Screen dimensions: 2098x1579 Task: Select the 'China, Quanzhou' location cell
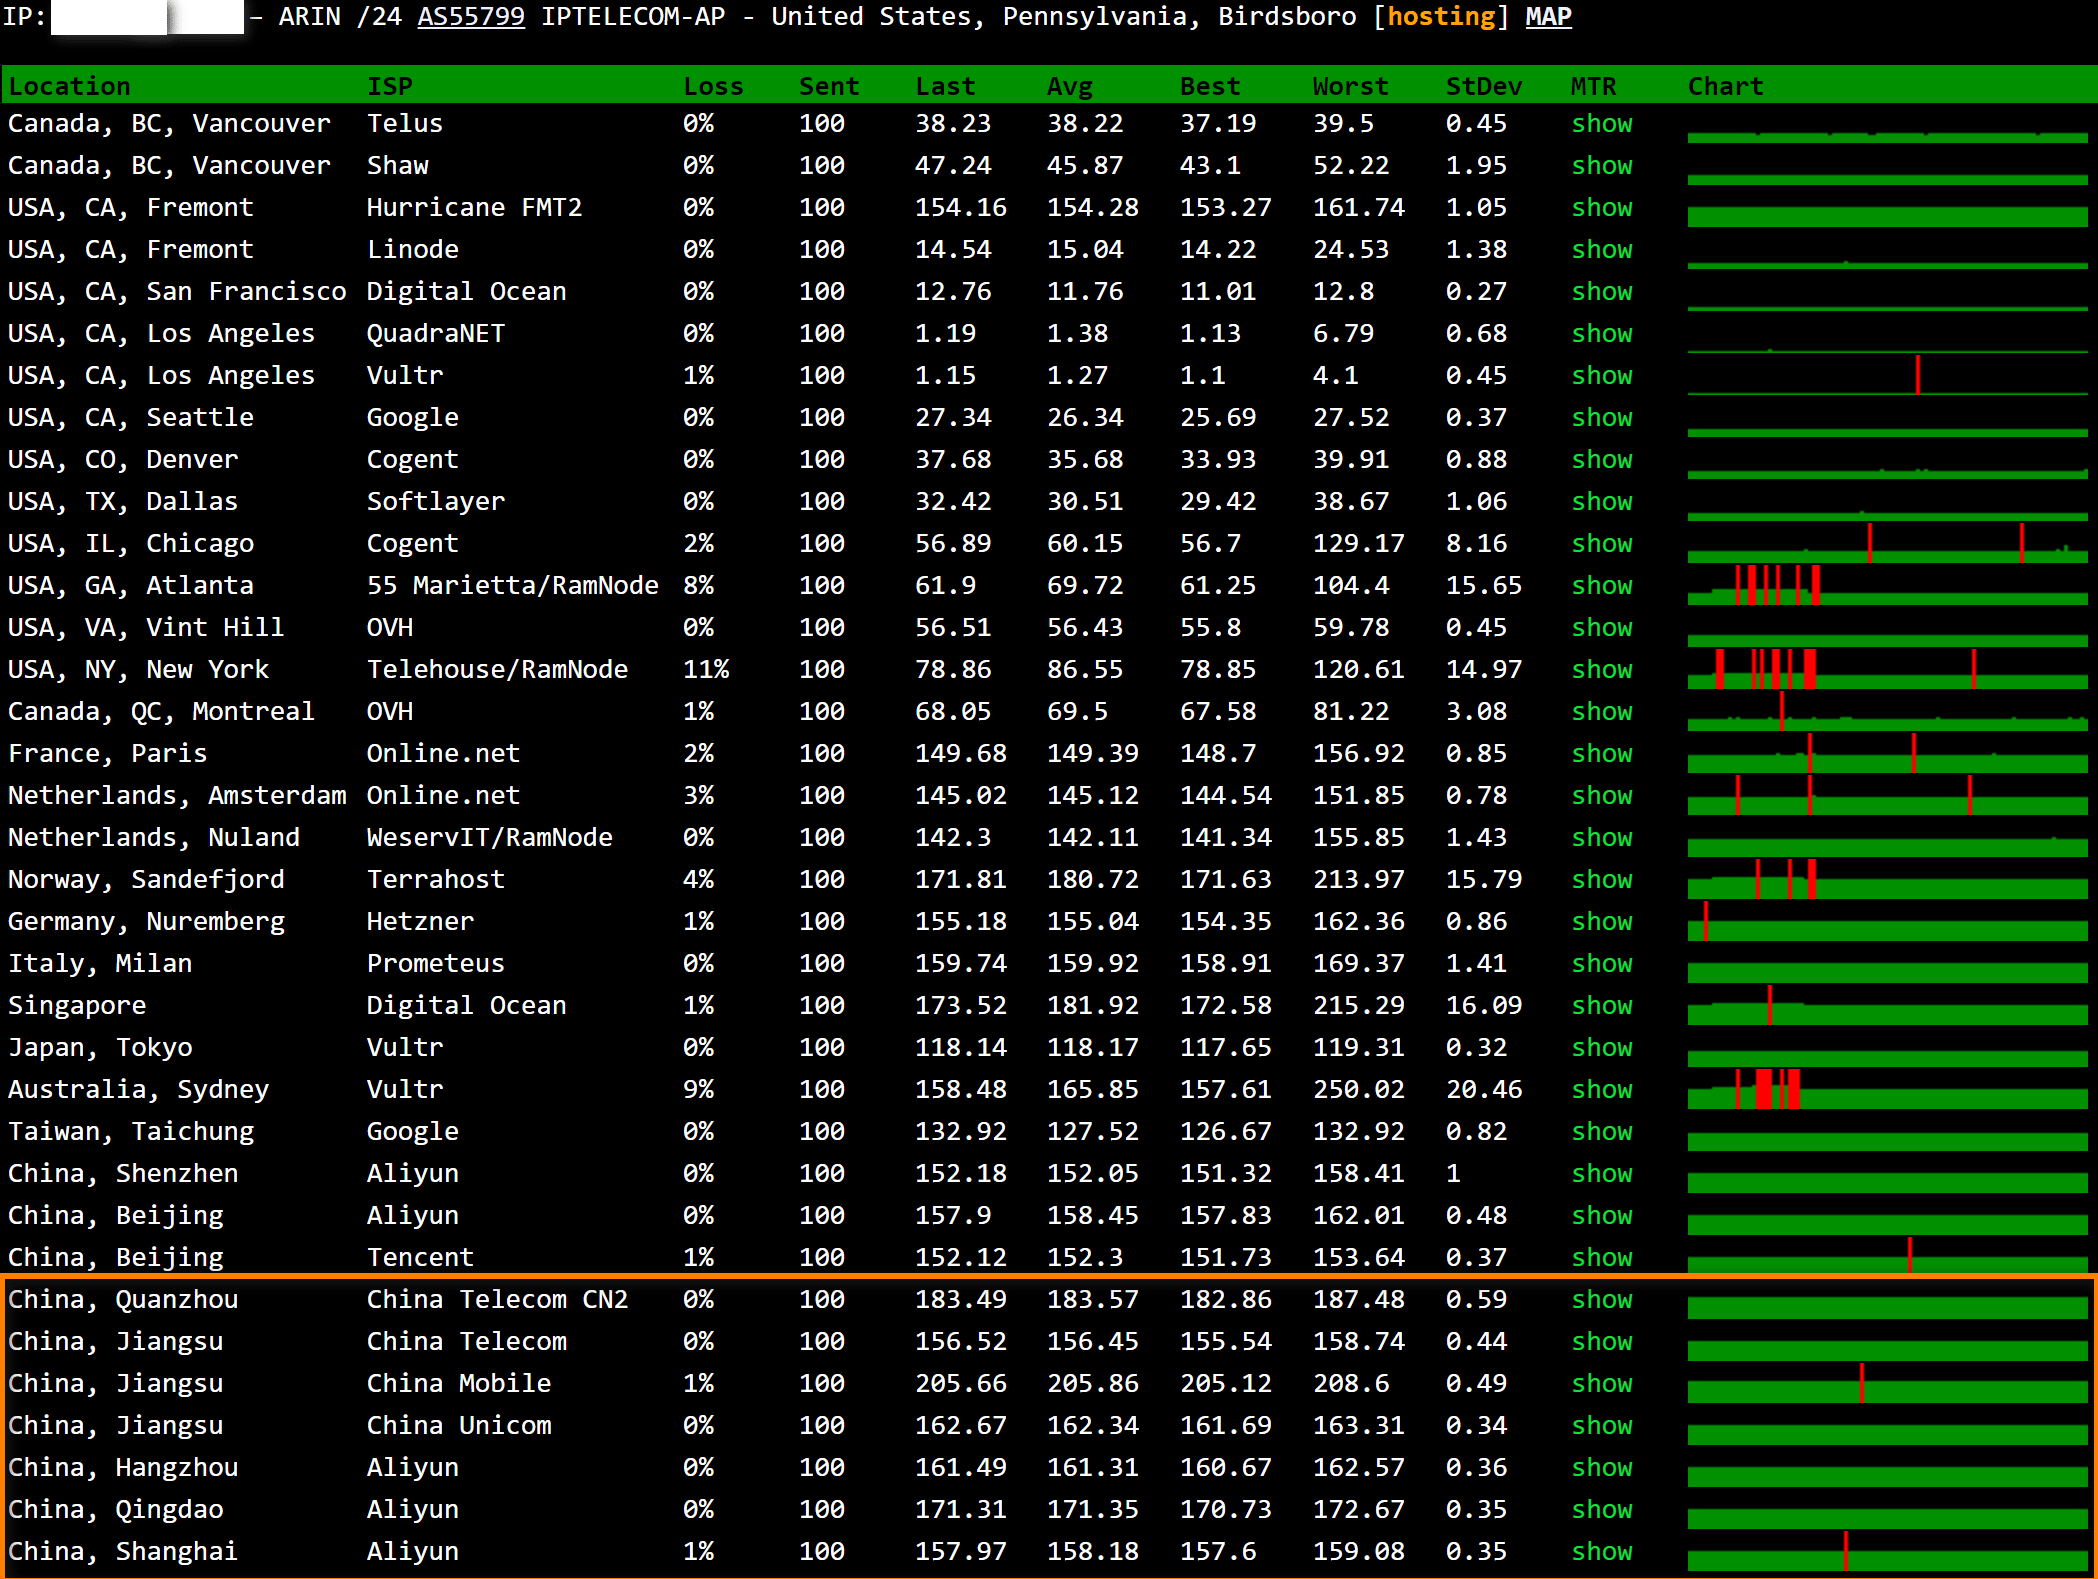(123, 1299)
